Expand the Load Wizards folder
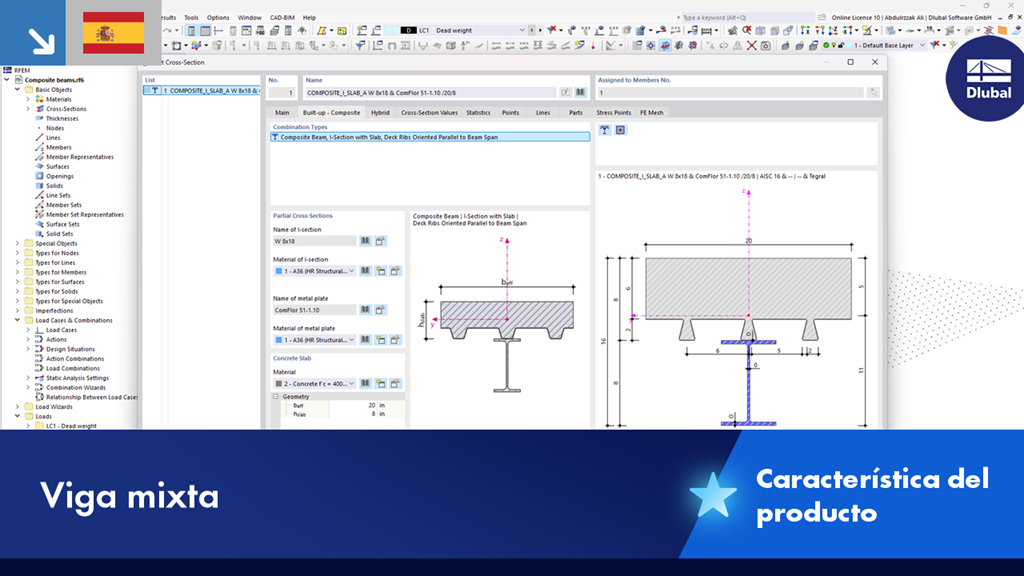Screen dimensions: 1024x576 18,407
